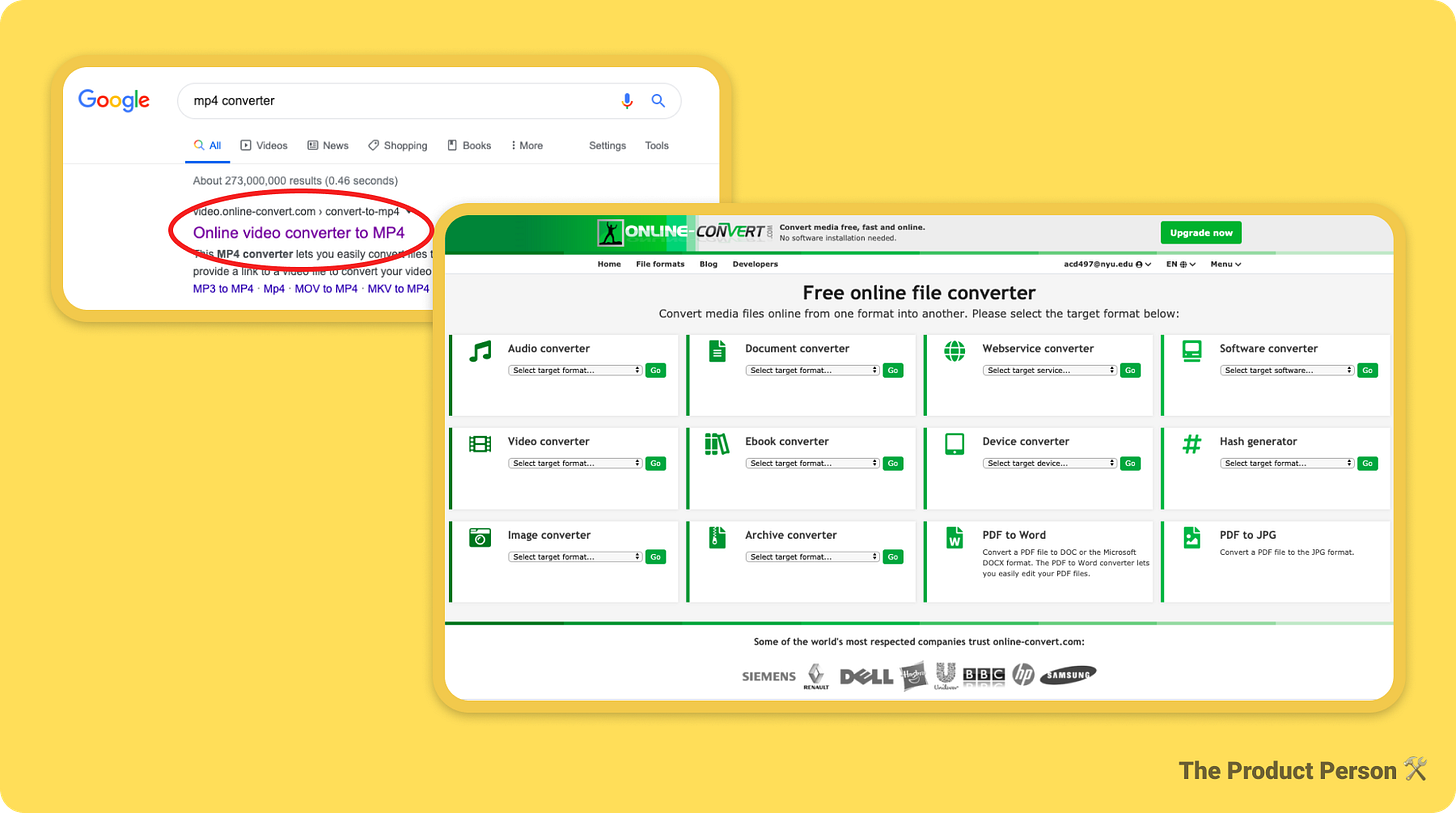Open the Document converter target format dropdown
The width and height of the screenshot is (1456, 813).
coord(812,370)
